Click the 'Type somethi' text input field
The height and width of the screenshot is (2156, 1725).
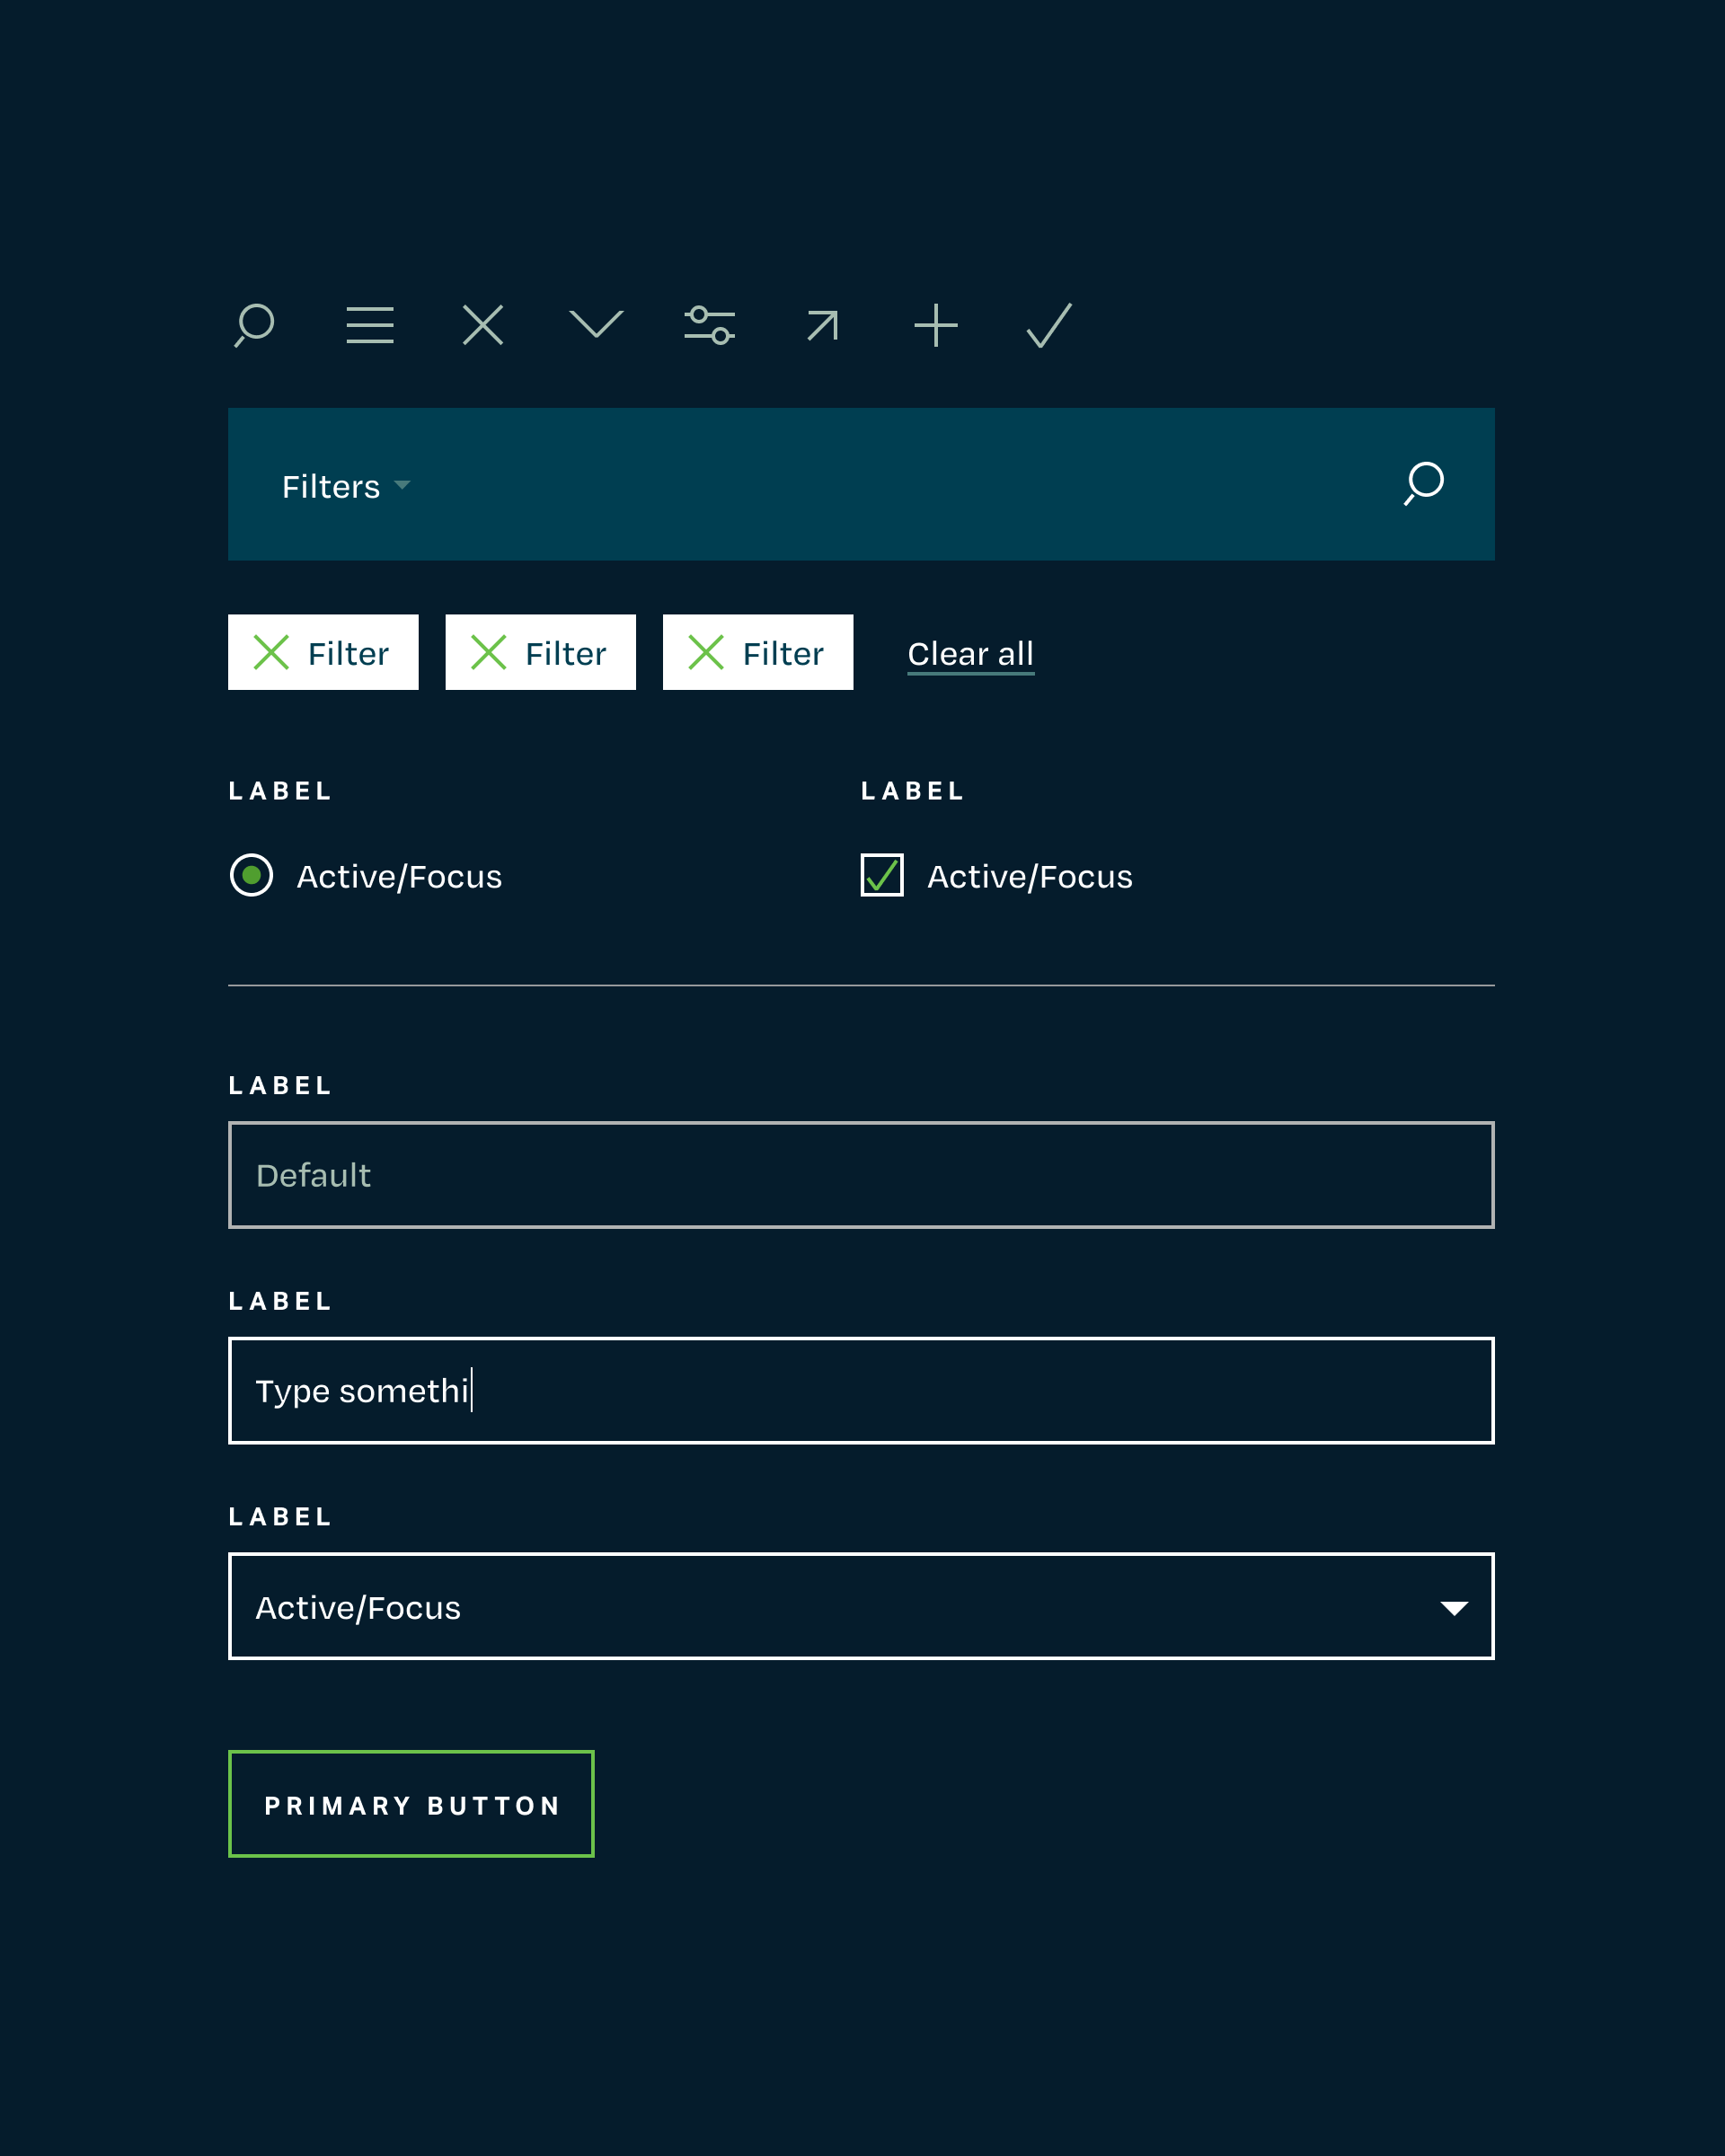(861, 1390)
